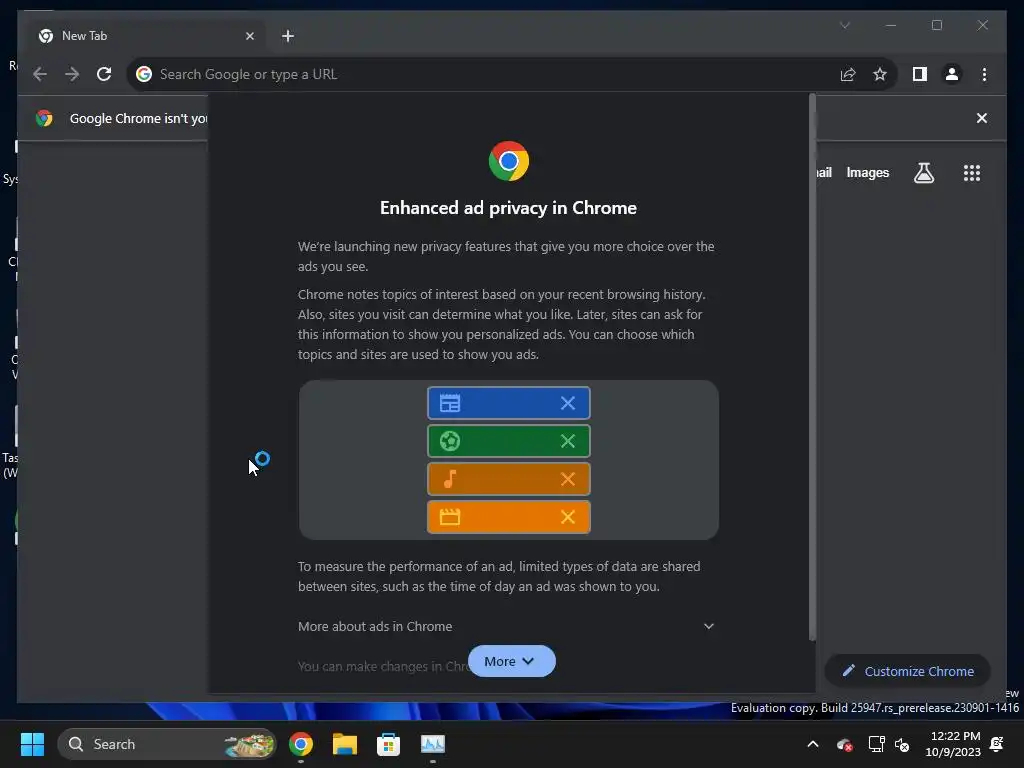
Task: Click Customize Chrome button
Action: coord(908,671)
